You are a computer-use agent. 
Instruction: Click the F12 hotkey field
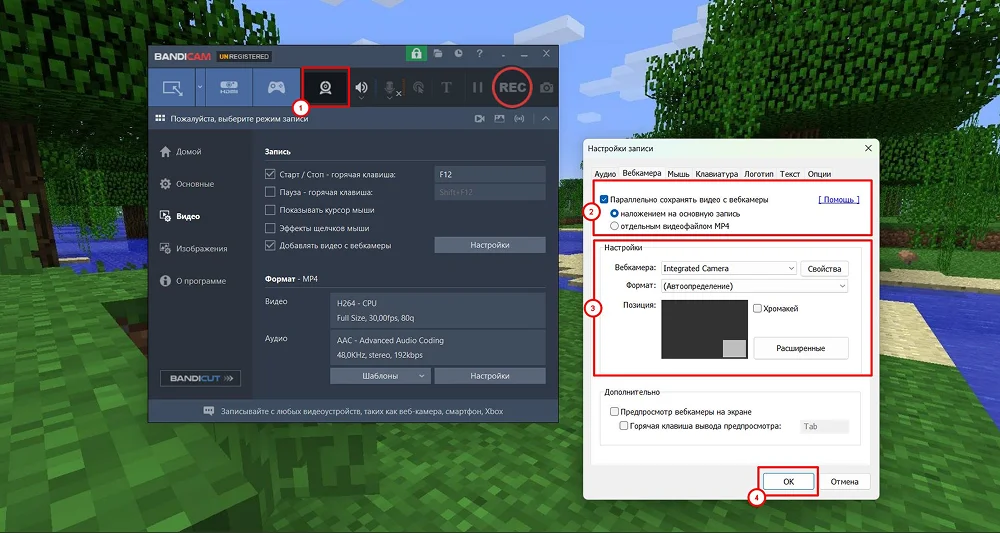[490, 174]
